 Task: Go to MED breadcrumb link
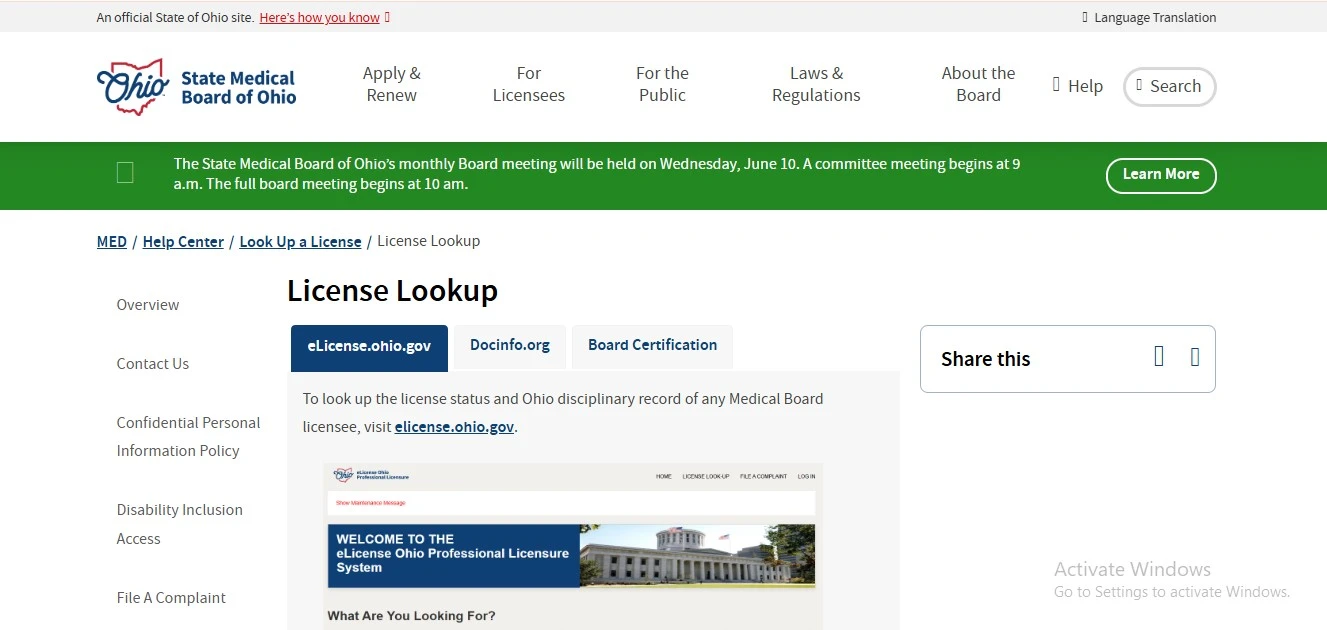[112, 242]
